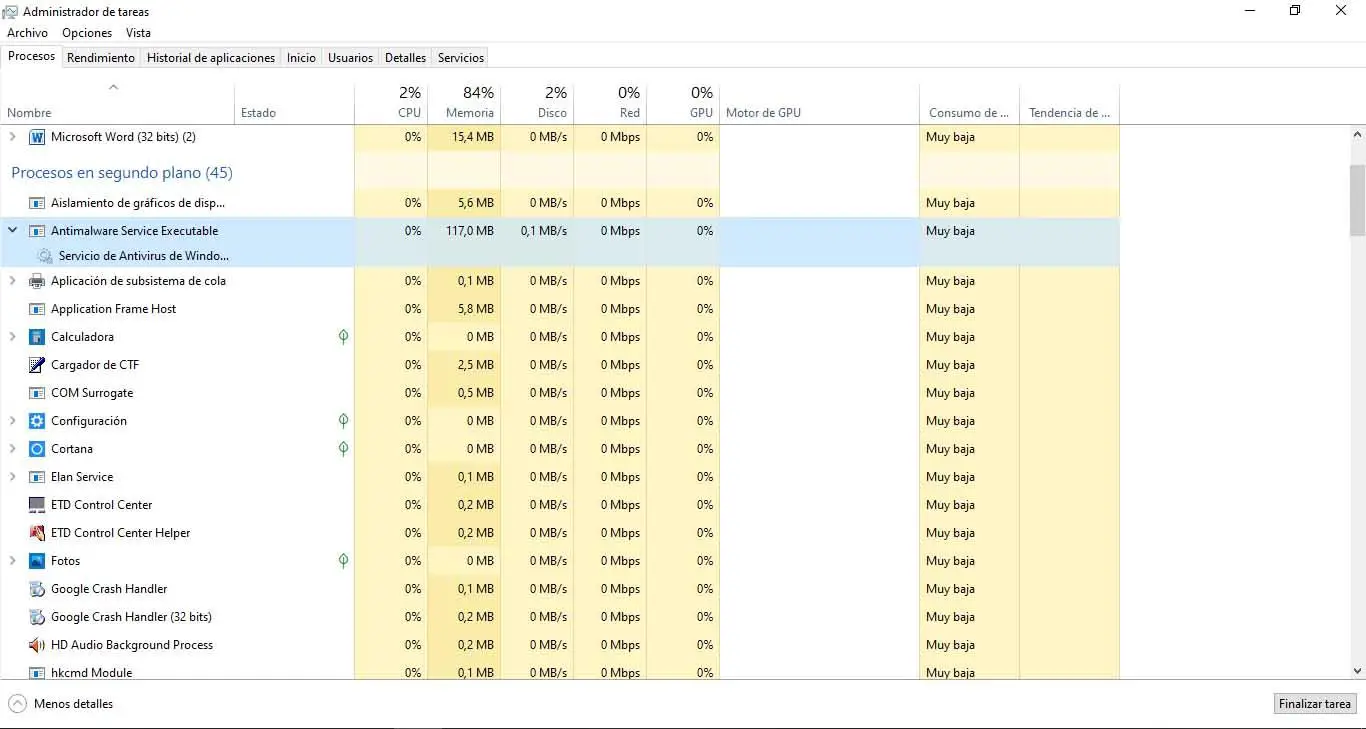The width and height of the screenshot is (1366, 729).
Task: Click the Cortana circle icon
Action: [37, 449]
